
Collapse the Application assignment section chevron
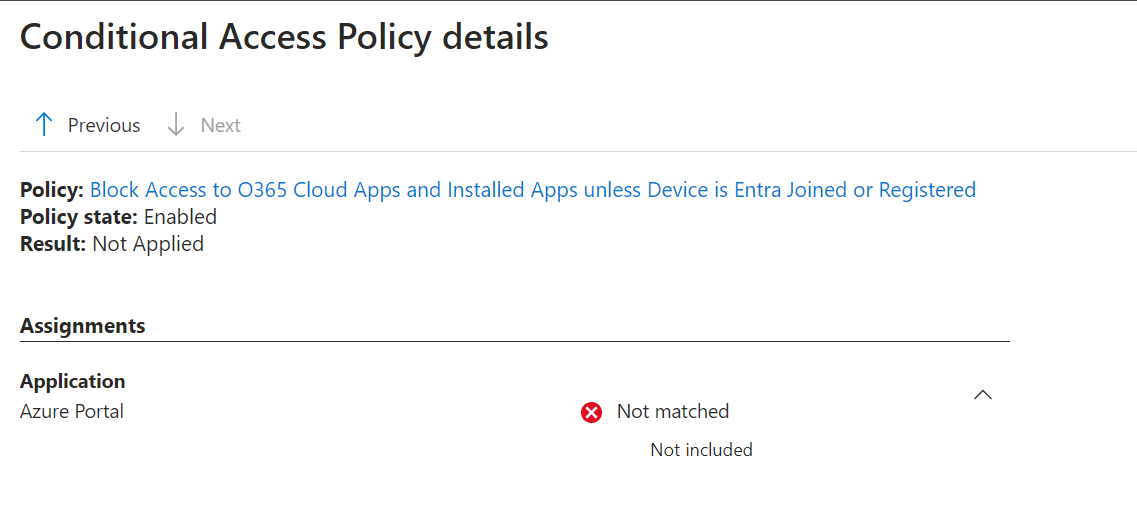point(983,395)
